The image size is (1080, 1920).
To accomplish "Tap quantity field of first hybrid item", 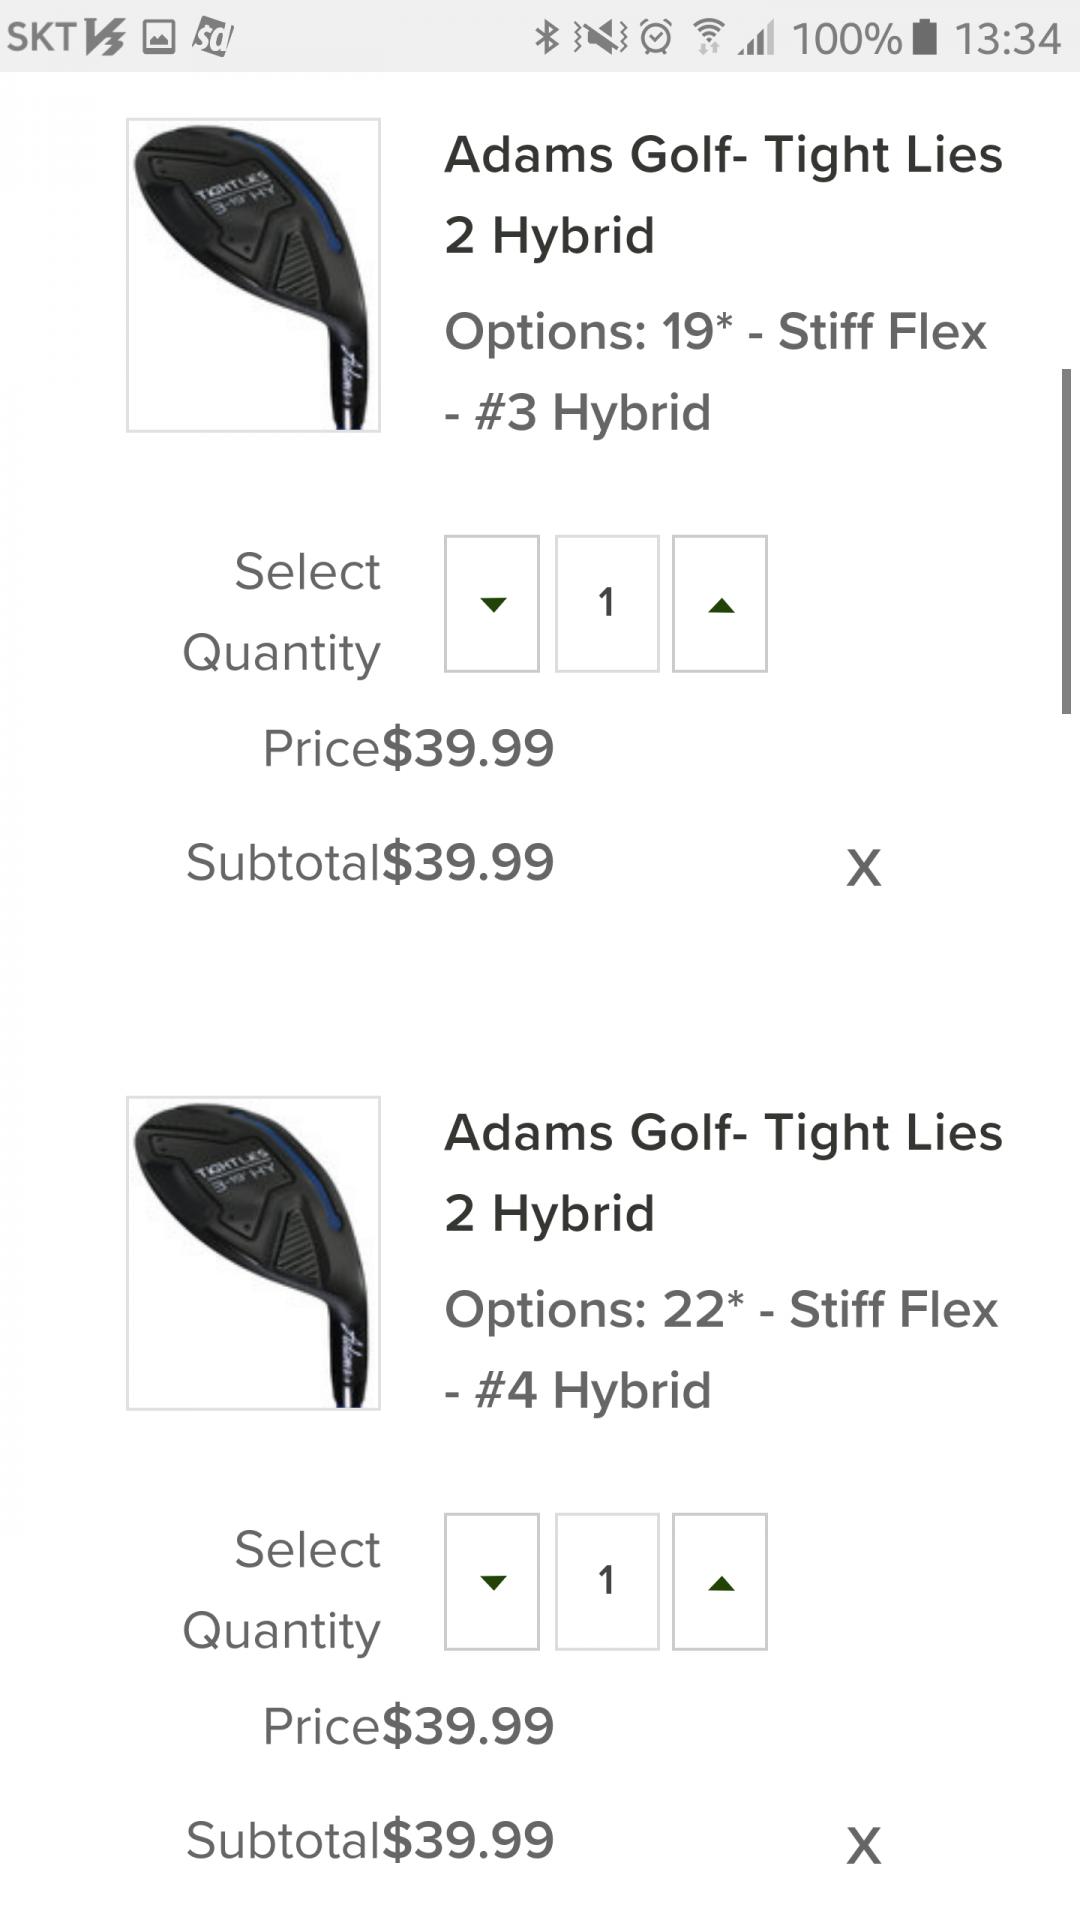I will click(x=607, y=604).
